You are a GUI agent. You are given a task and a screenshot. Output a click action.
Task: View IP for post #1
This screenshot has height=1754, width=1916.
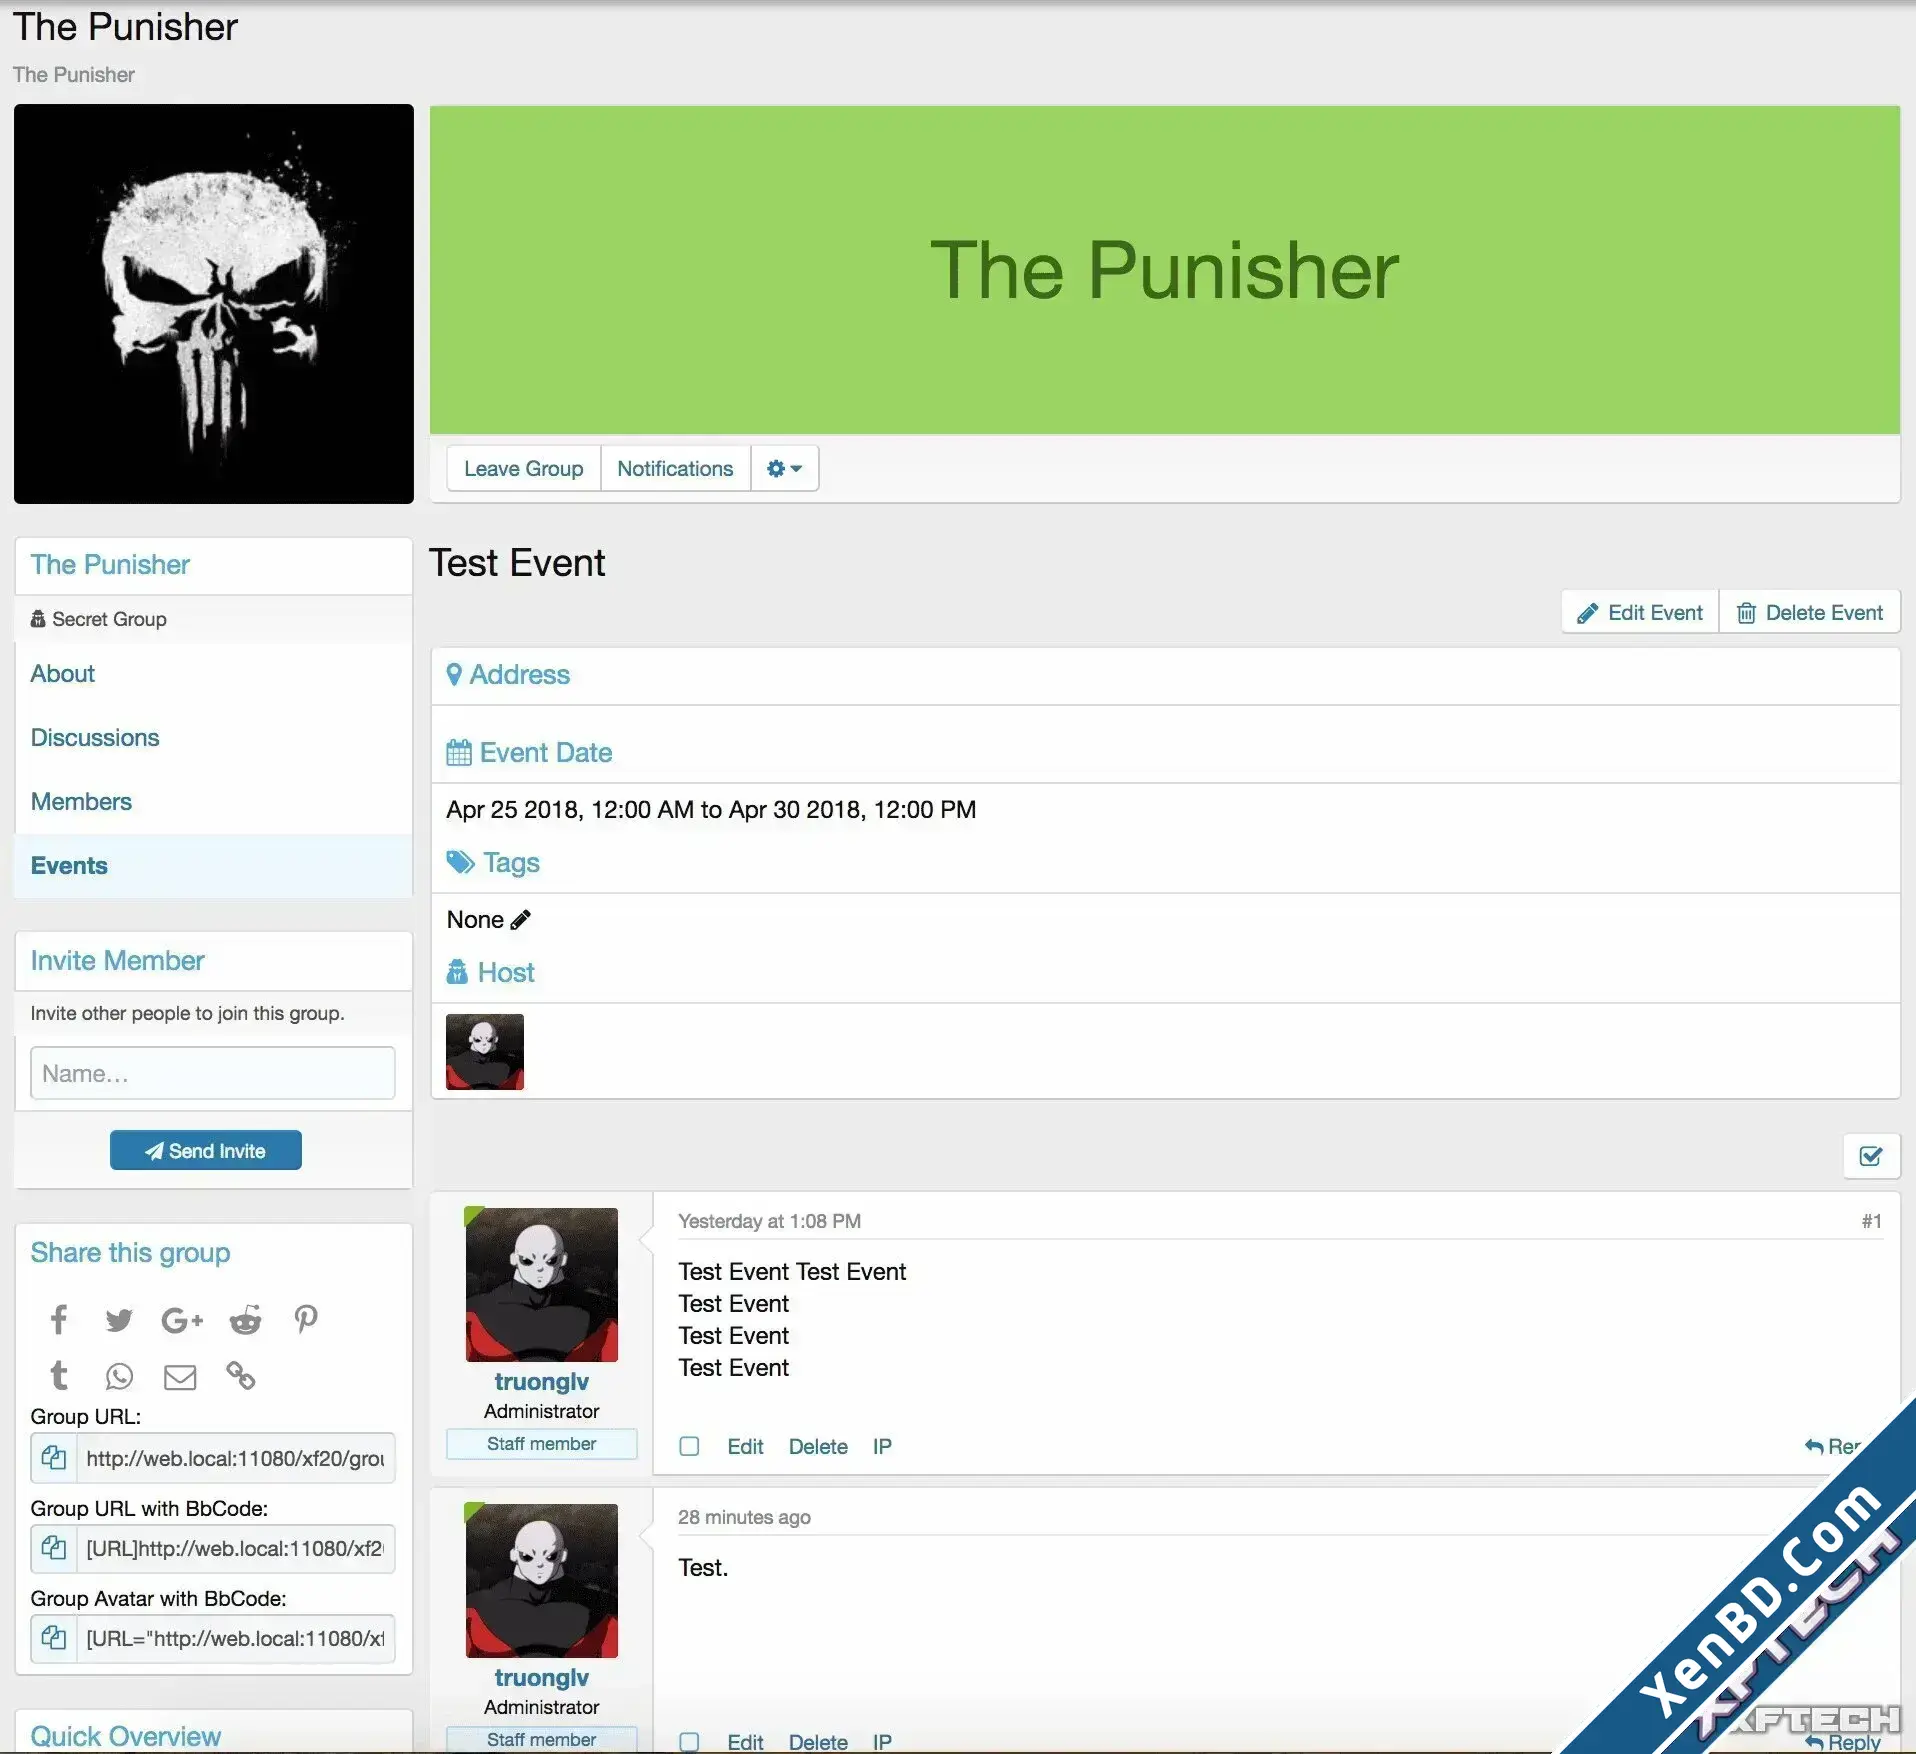pos(882,1446)
